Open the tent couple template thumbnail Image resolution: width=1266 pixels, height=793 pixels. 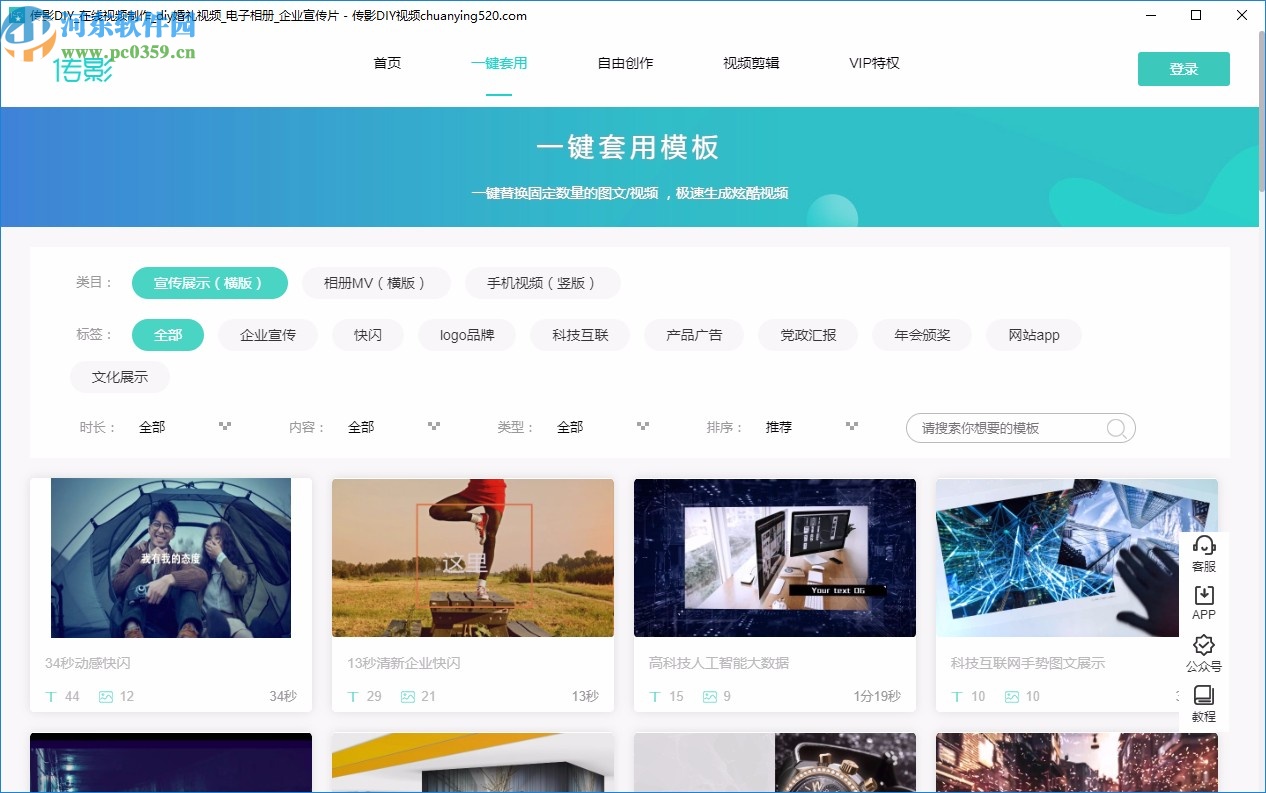point(171,558)
